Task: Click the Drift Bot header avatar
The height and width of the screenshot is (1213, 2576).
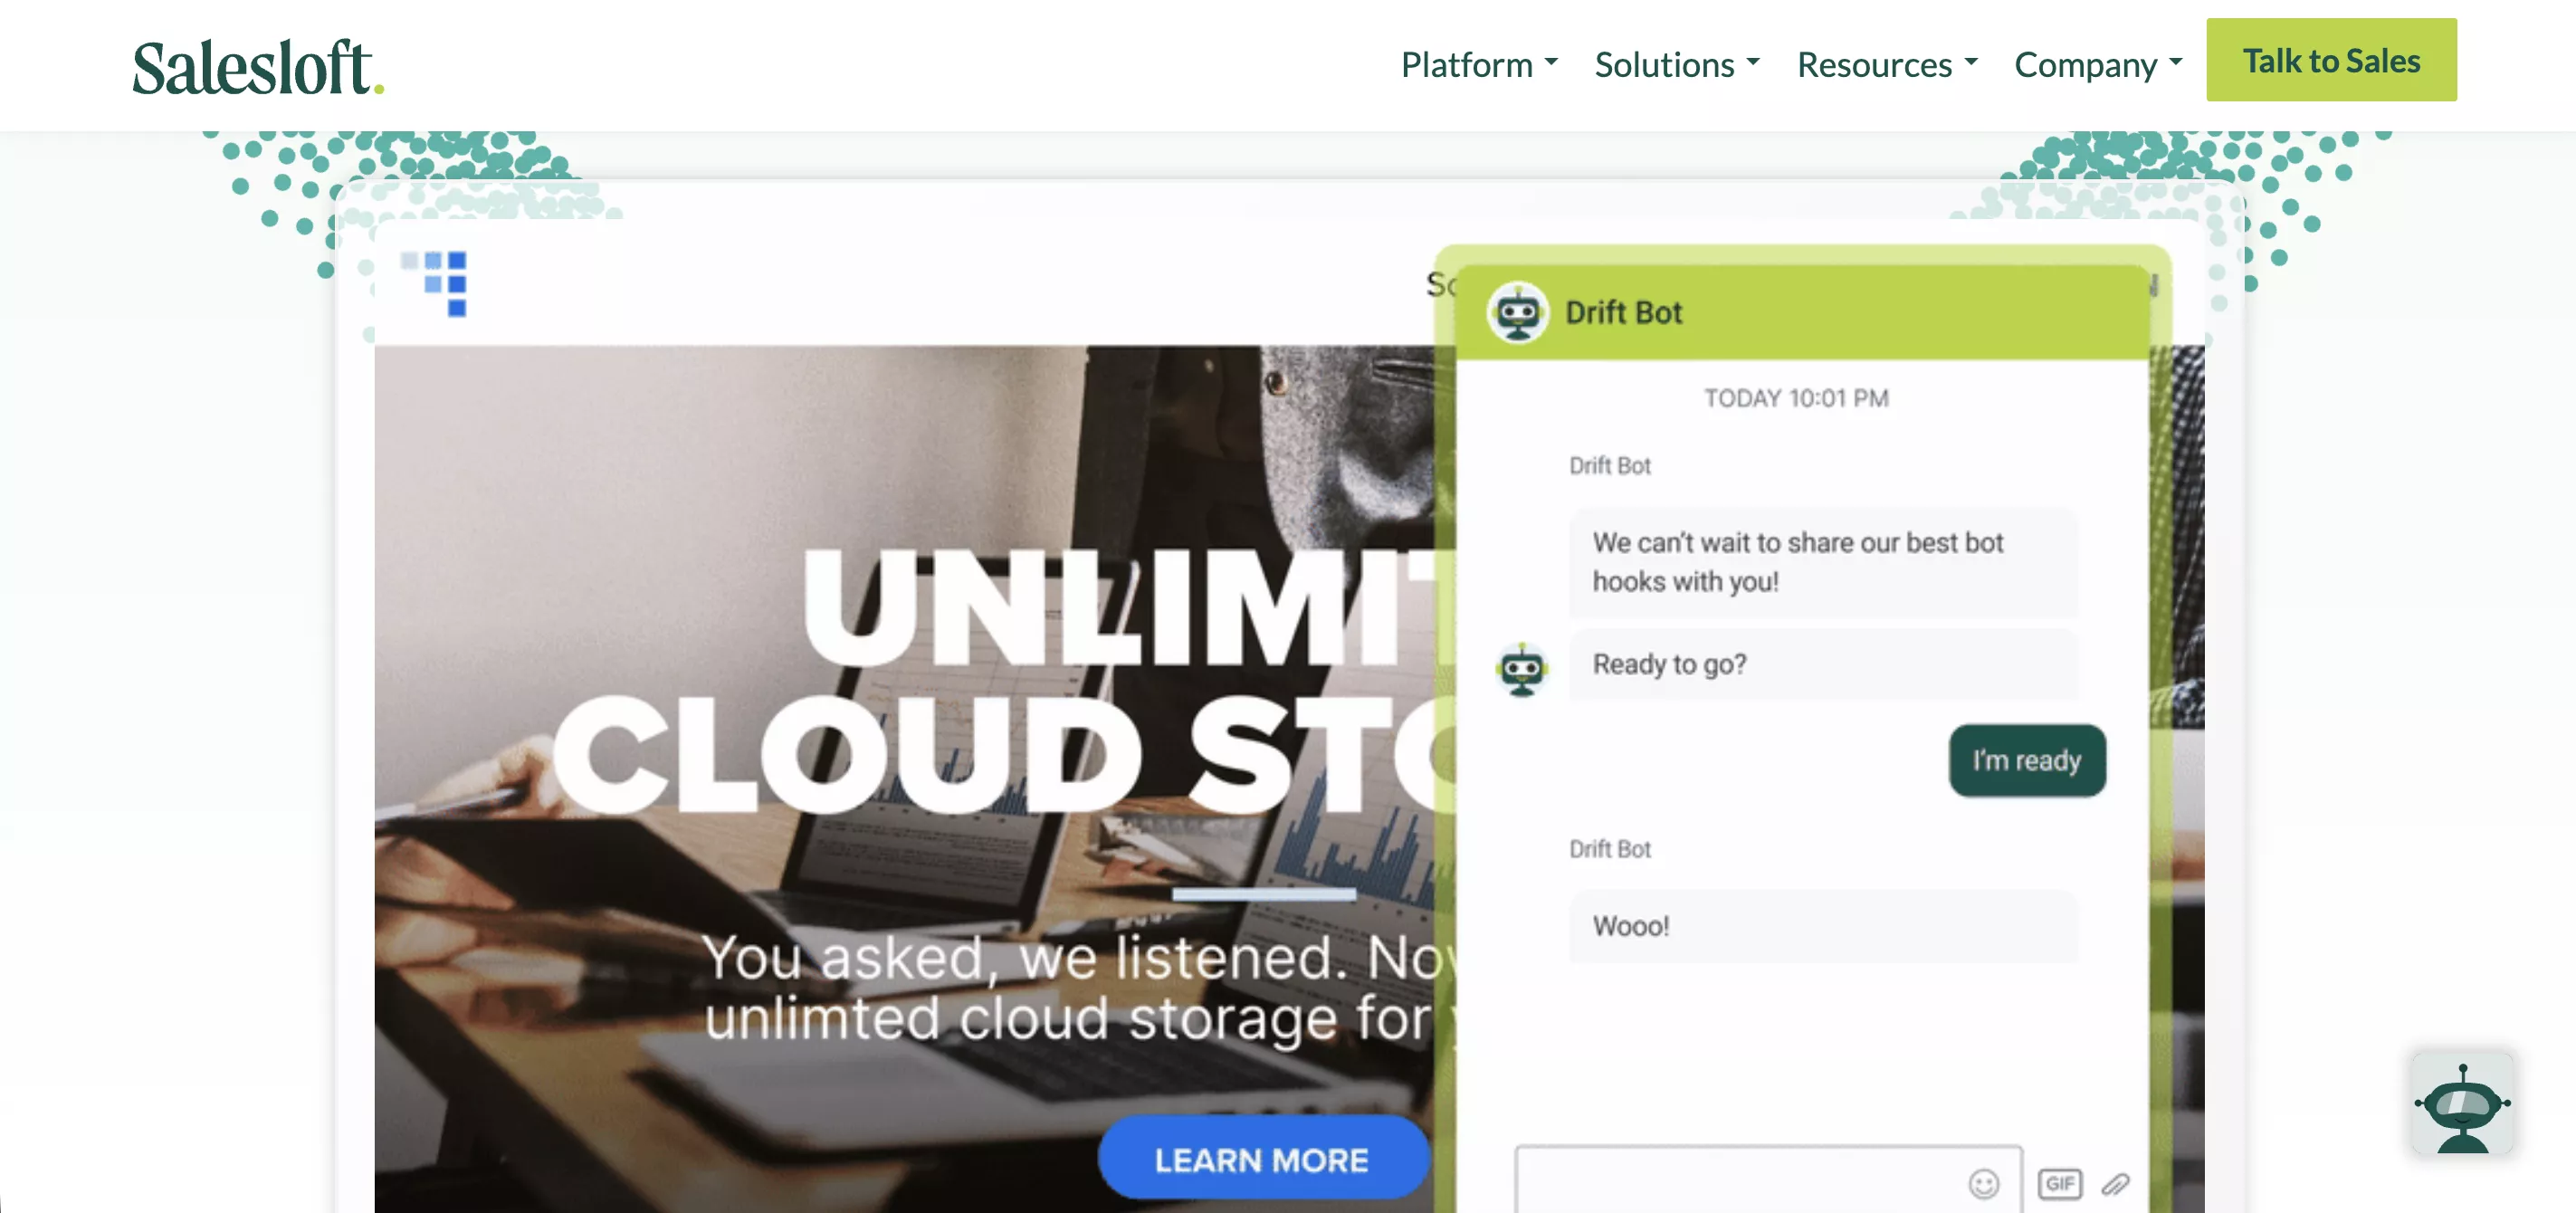Action: (x=1517, y=313)
